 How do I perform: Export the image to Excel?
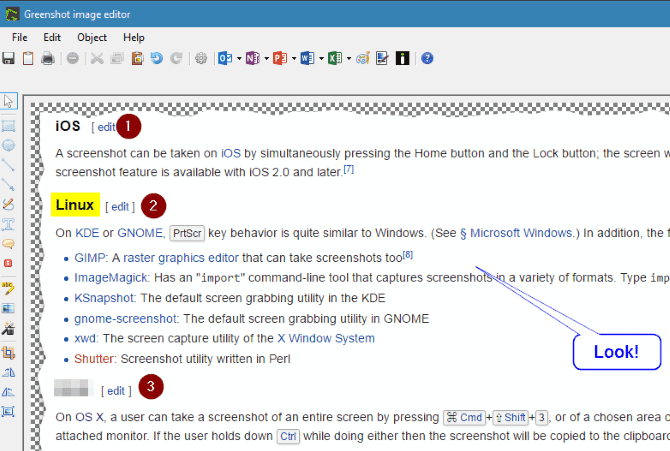pyautogui.click(x=335, y=58)
